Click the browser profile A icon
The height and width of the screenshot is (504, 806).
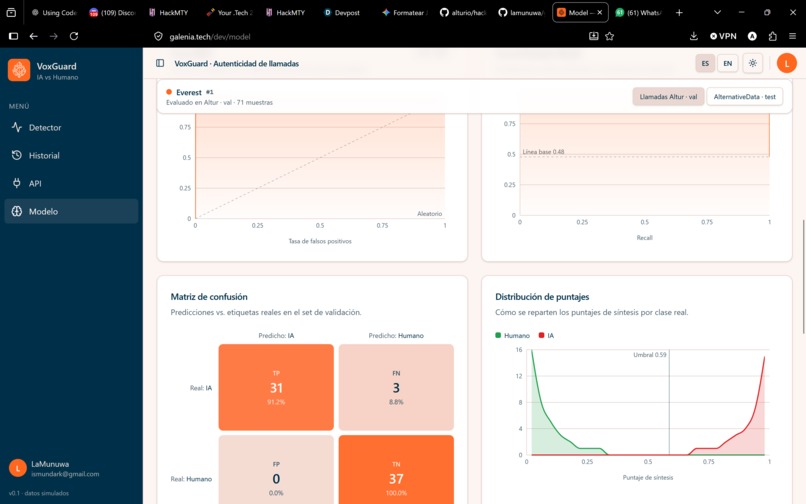click(752, 36)
